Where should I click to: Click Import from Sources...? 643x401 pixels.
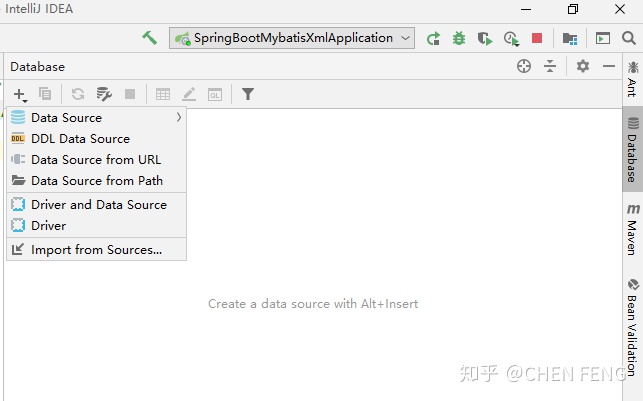tap(97, 250)
